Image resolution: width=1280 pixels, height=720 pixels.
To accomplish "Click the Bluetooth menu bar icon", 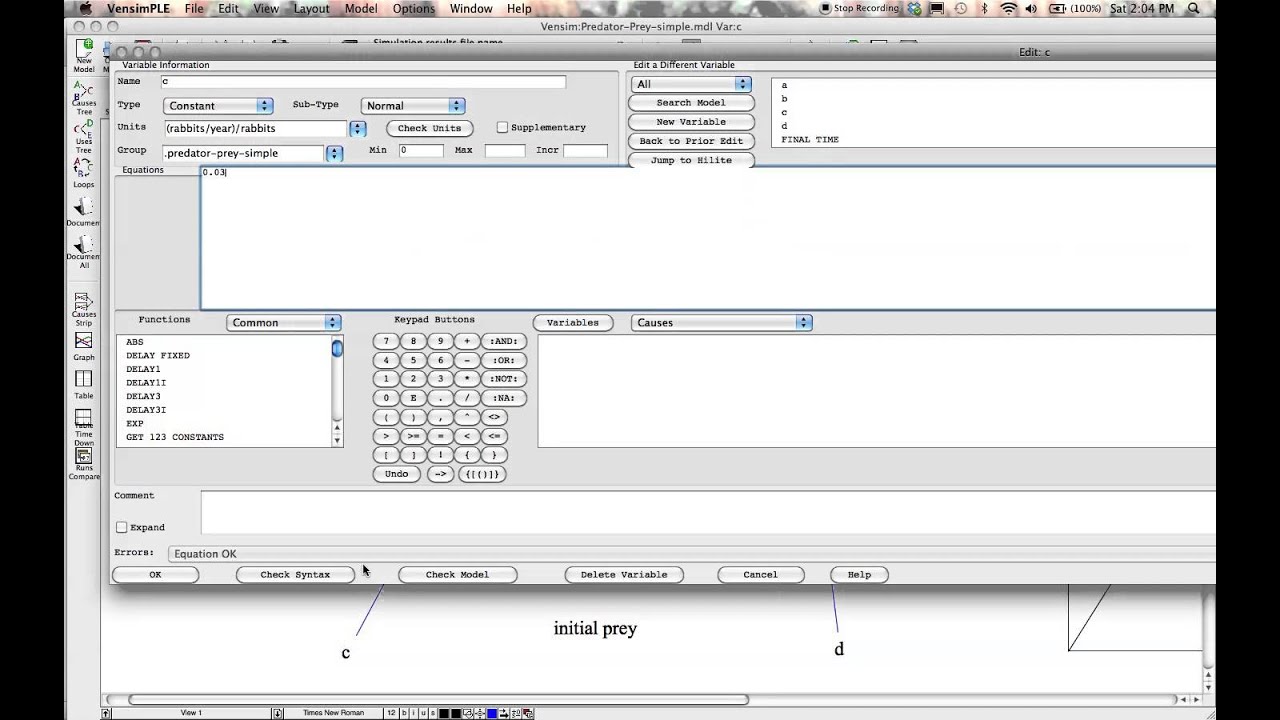I will click(984, 9).
